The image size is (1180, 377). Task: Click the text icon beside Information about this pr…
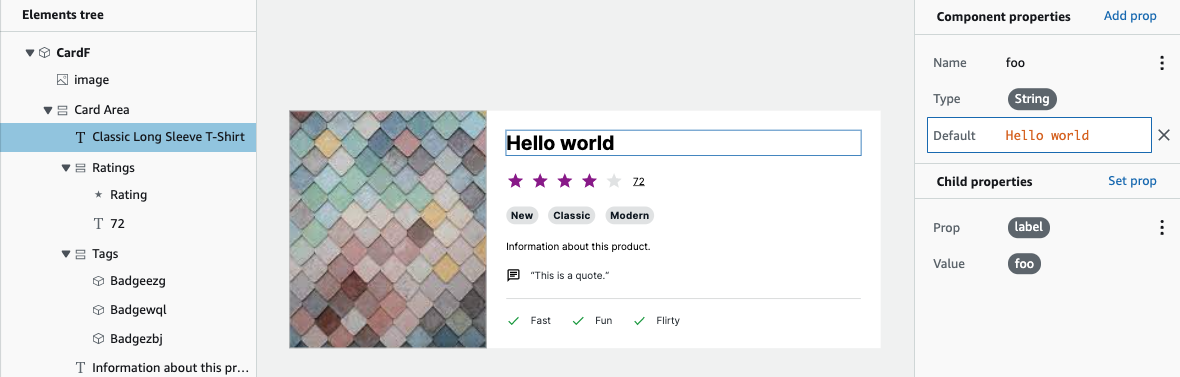(x=81, y=368)
